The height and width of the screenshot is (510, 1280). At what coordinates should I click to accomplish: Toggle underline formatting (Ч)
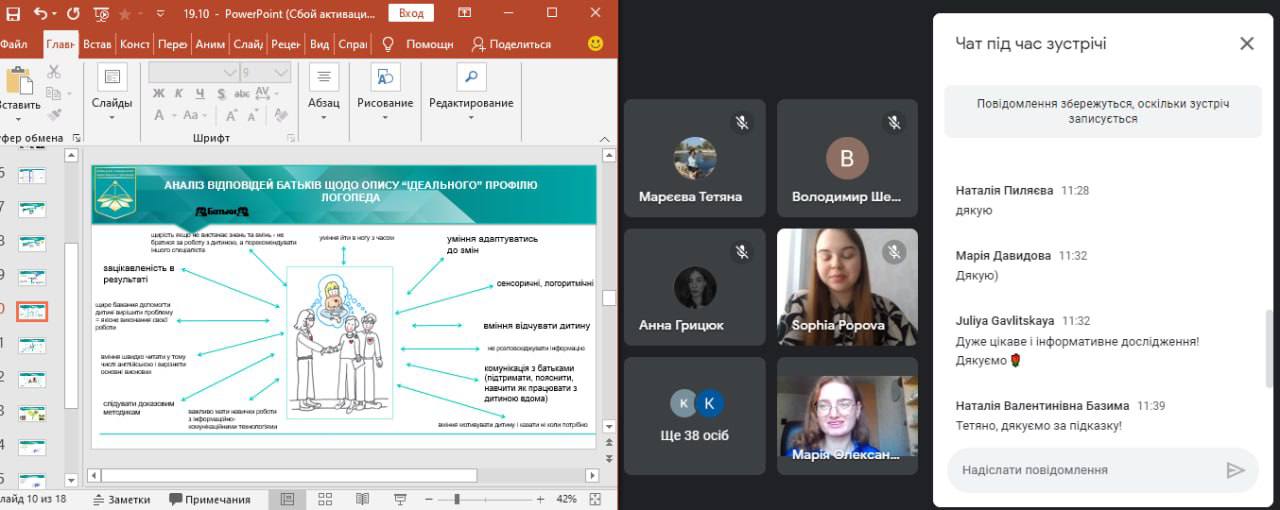pyautogui.click(x=200, y=93)
